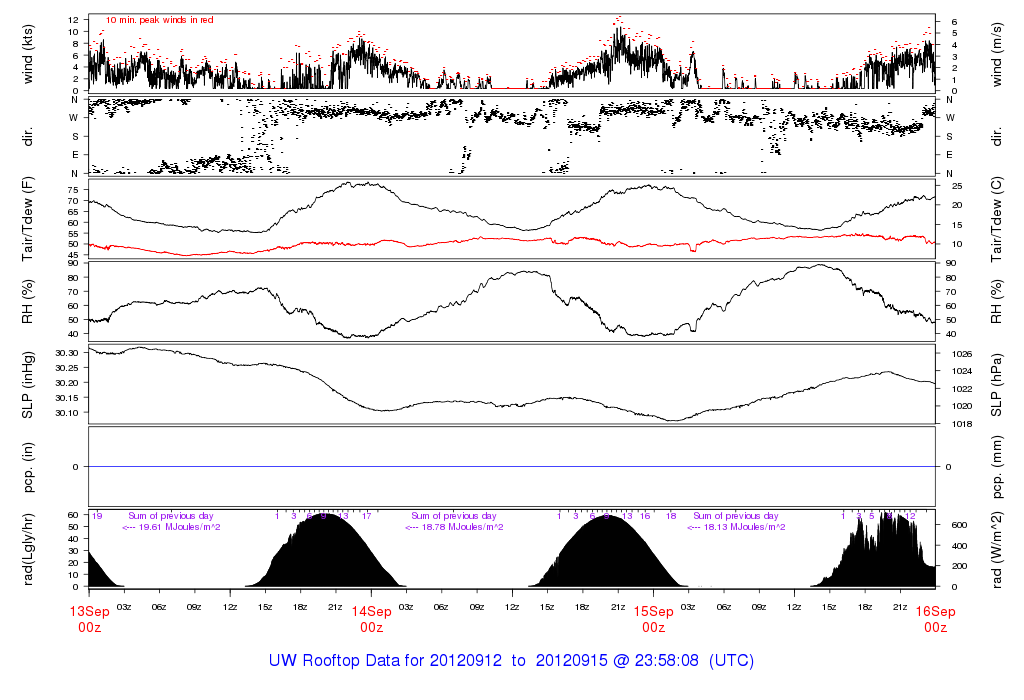
Task: Select the 14Sep 00z date marker
Action: coord(371,619)
